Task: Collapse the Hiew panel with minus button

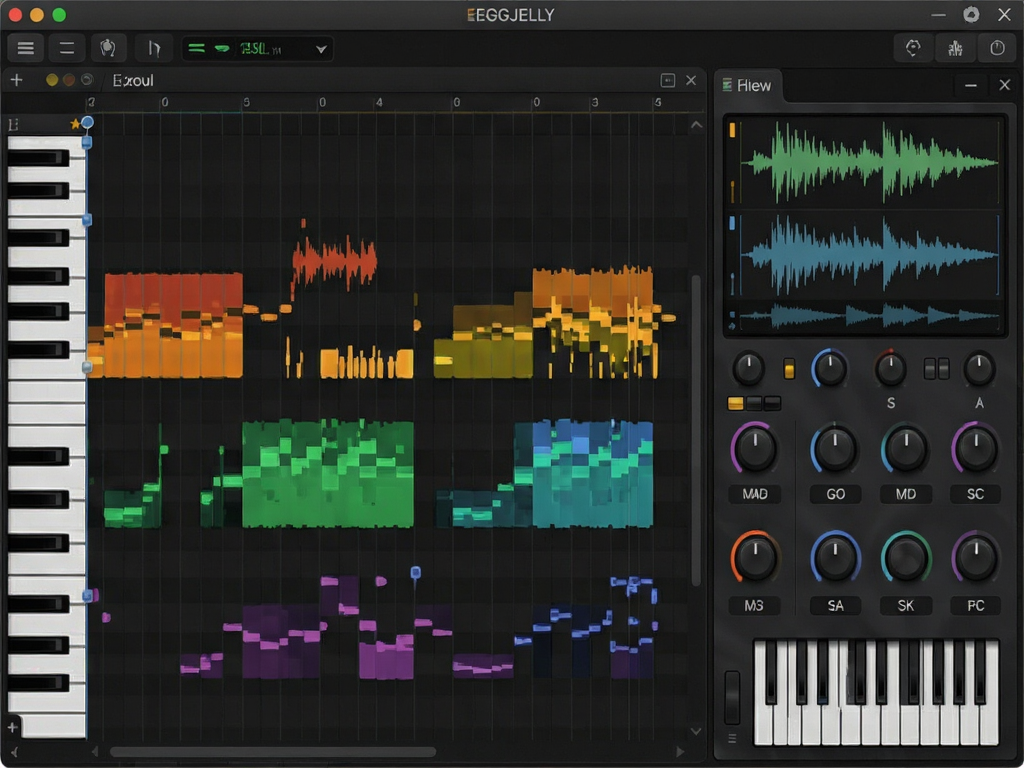Action: 970,86
